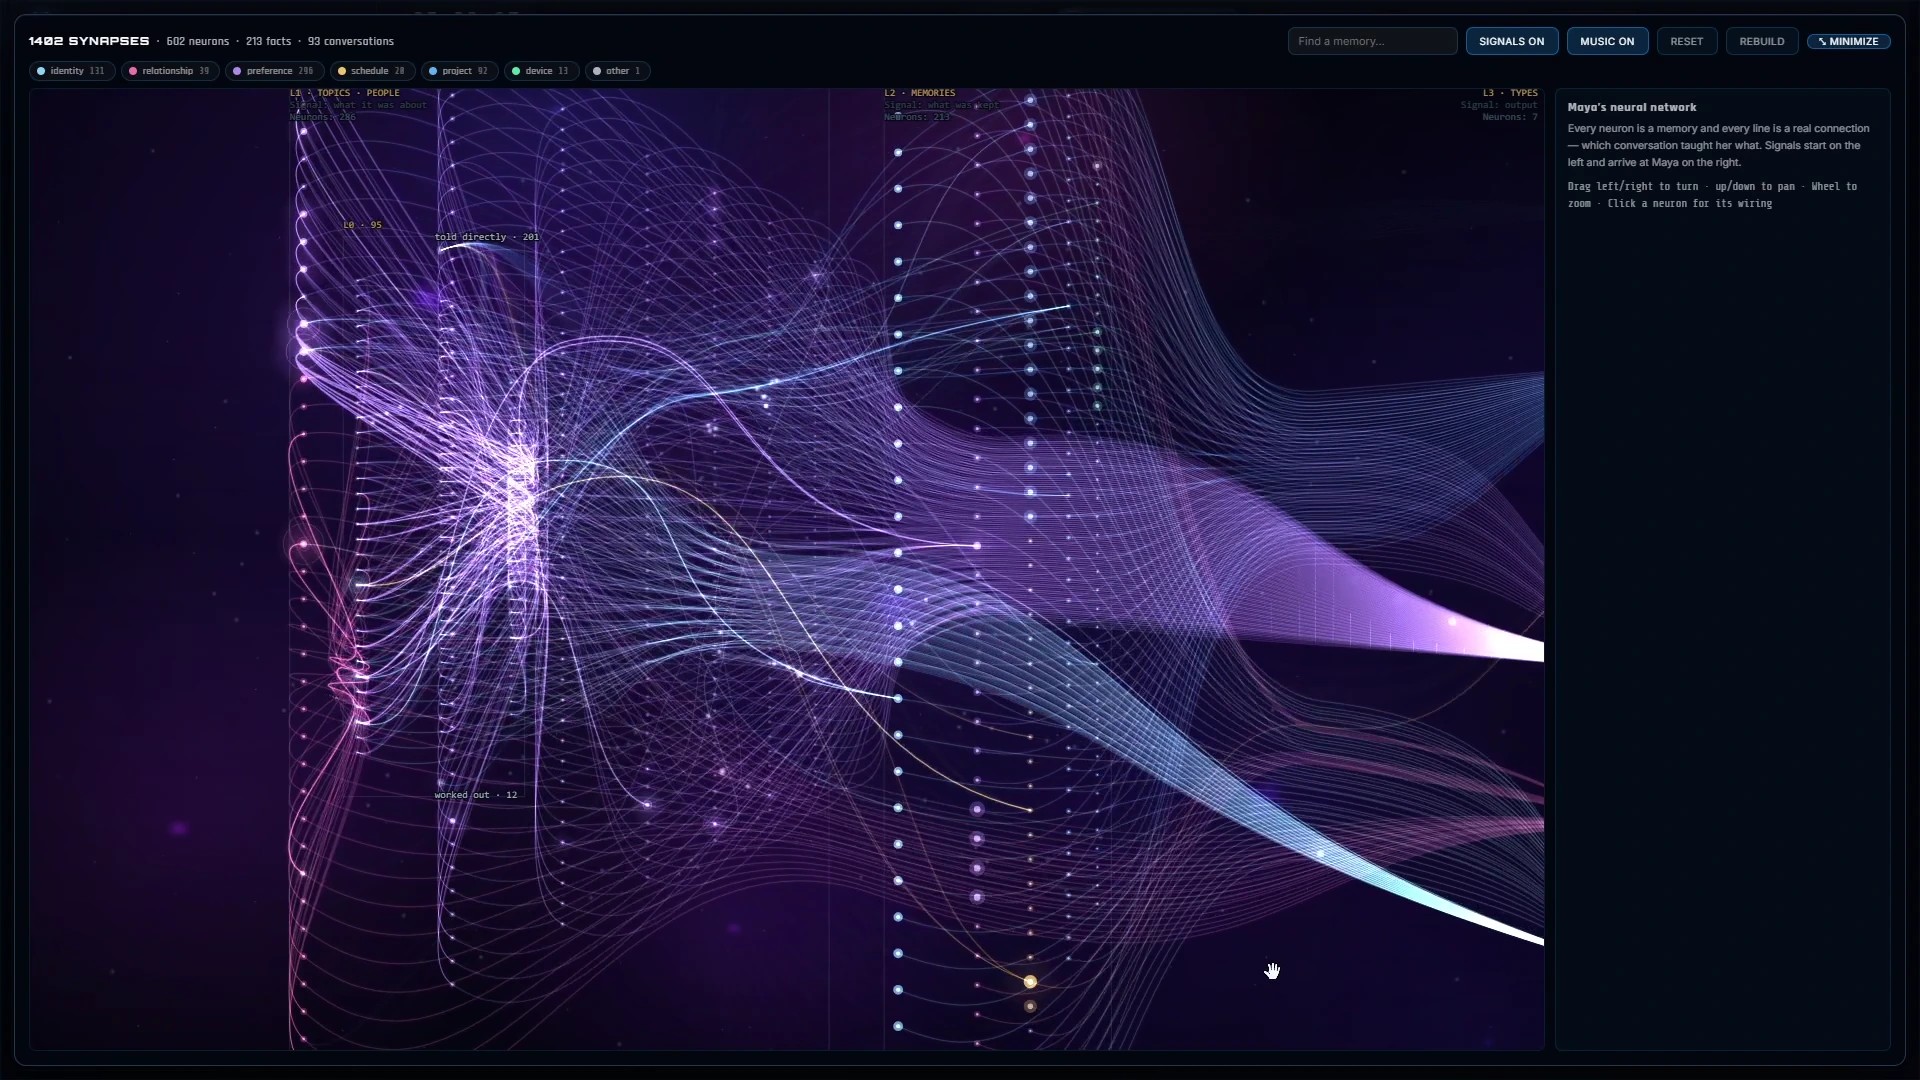1920x1080 pixels.
Task: Click the '1402 SYNAPSES' title
Action: pyautogui.click(x=89, y=41)
